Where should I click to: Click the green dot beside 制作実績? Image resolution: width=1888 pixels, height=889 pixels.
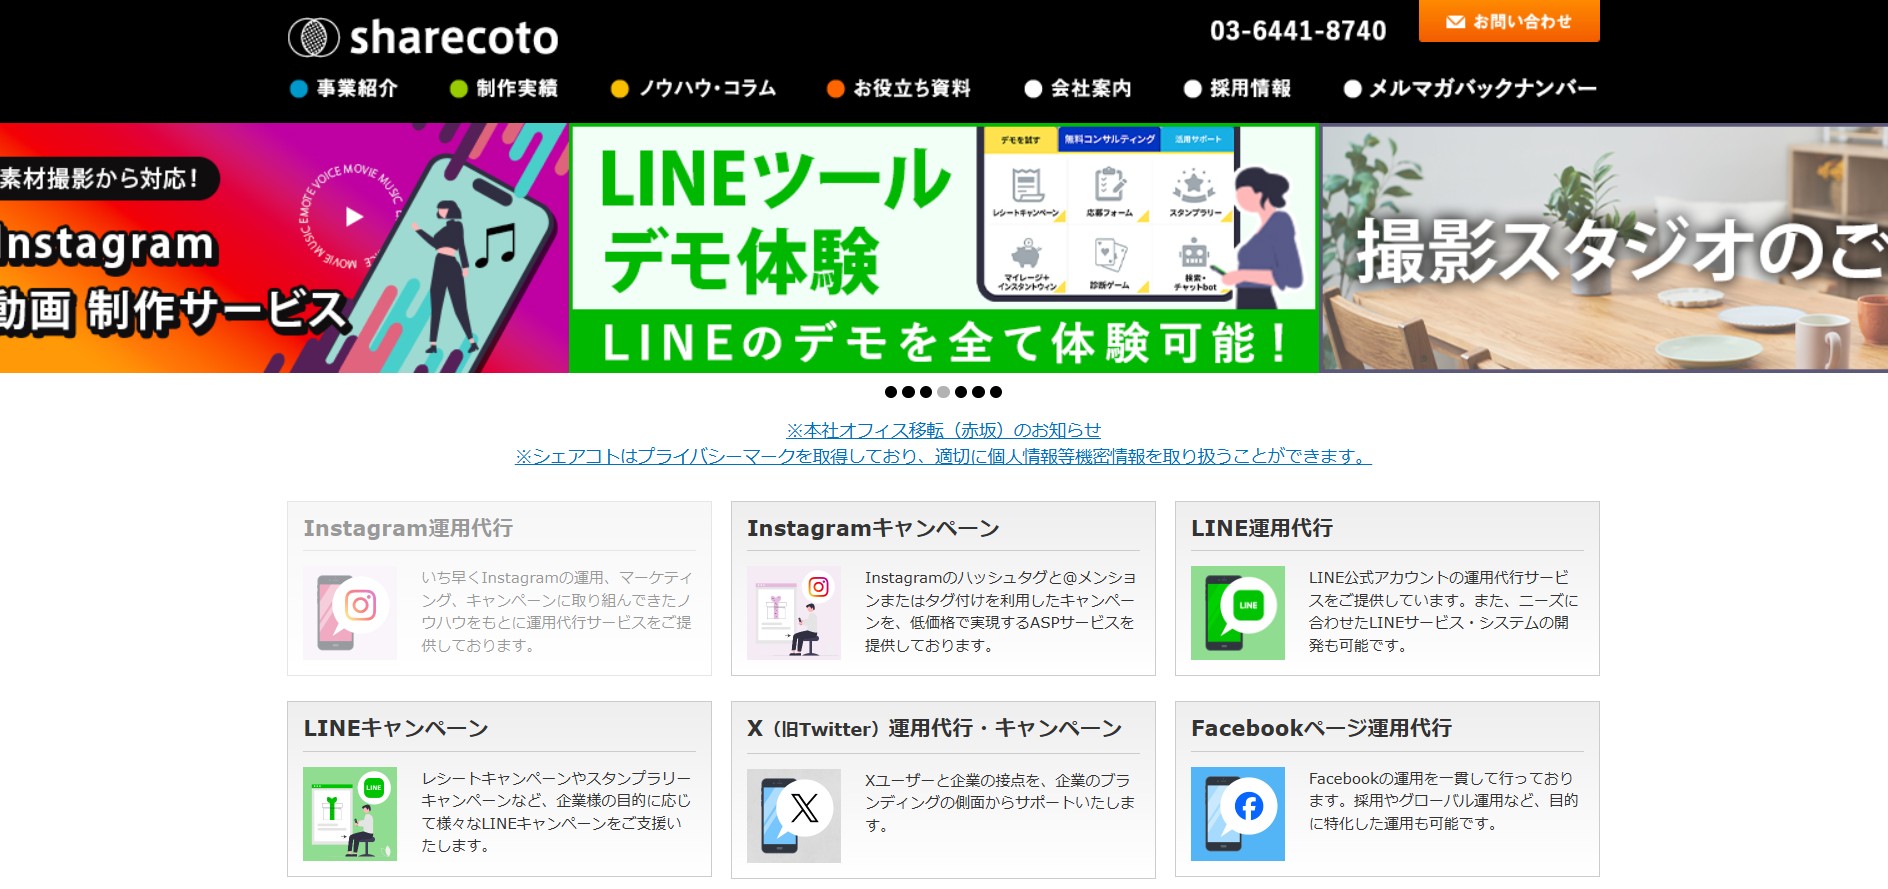(459, 89)
